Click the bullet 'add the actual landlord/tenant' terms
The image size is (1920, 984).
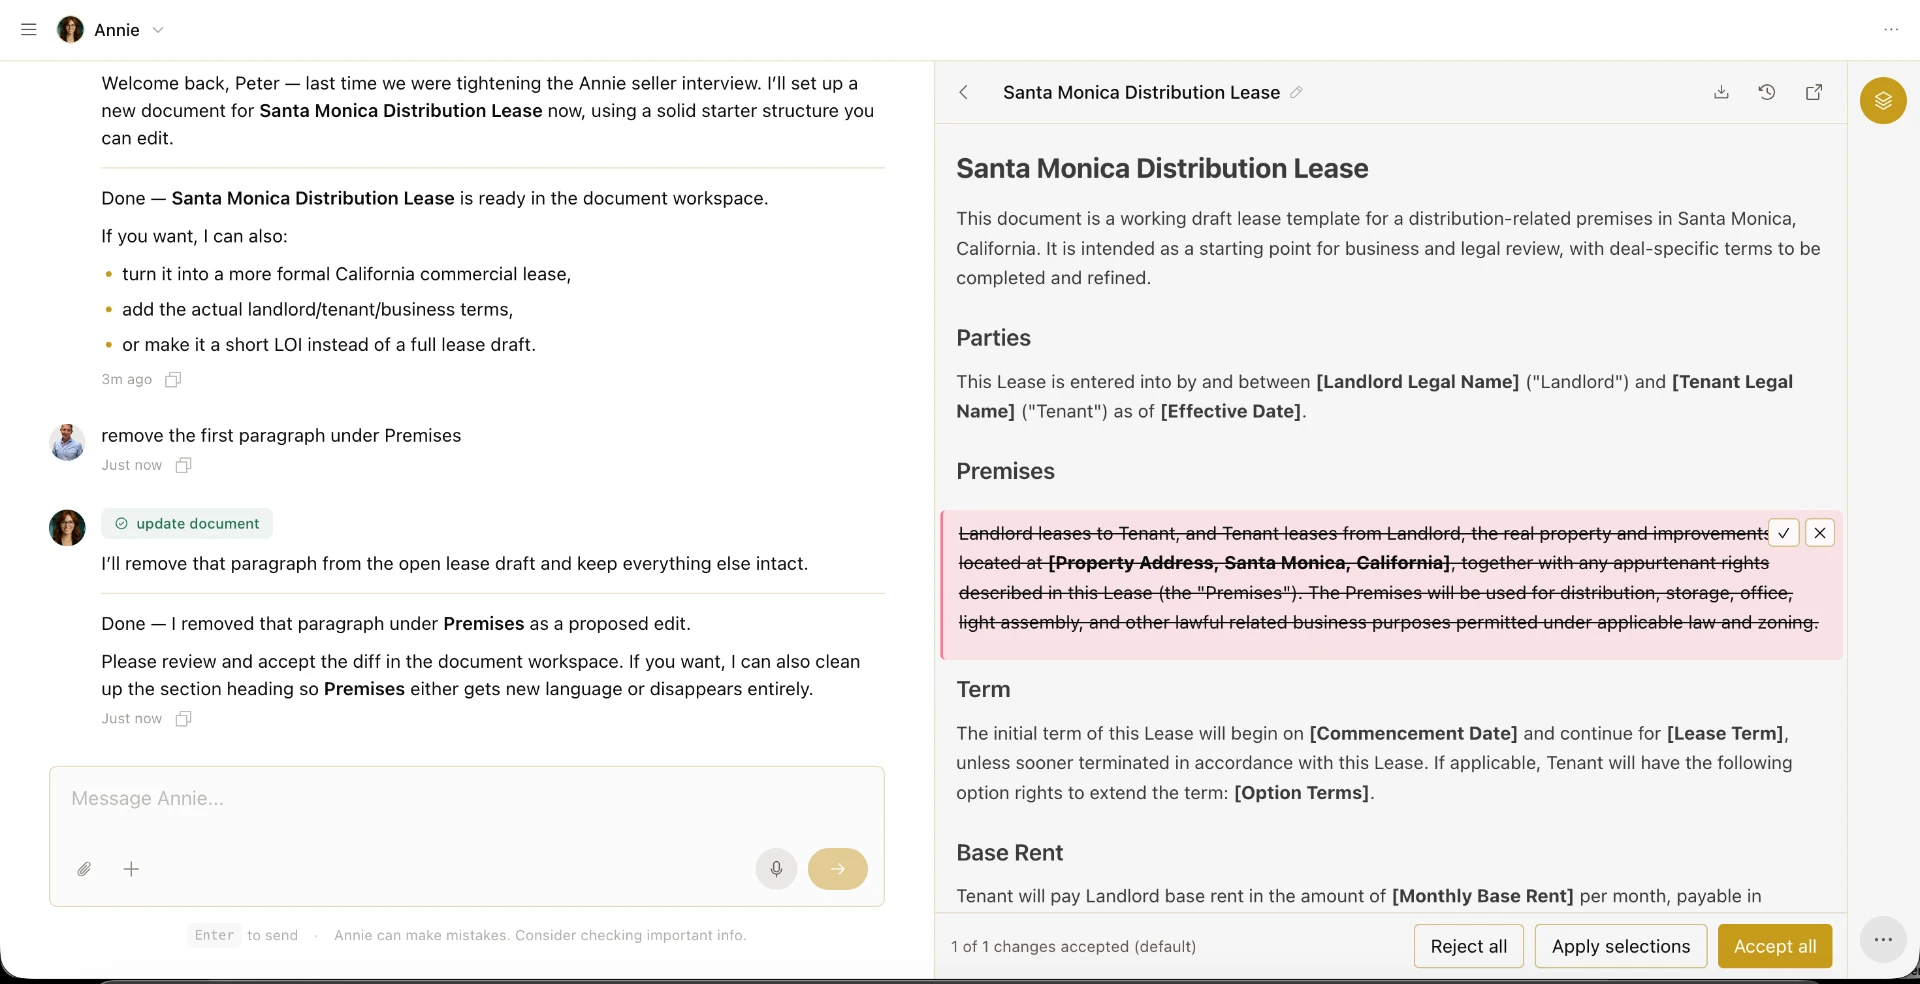(x=317, y=310)
